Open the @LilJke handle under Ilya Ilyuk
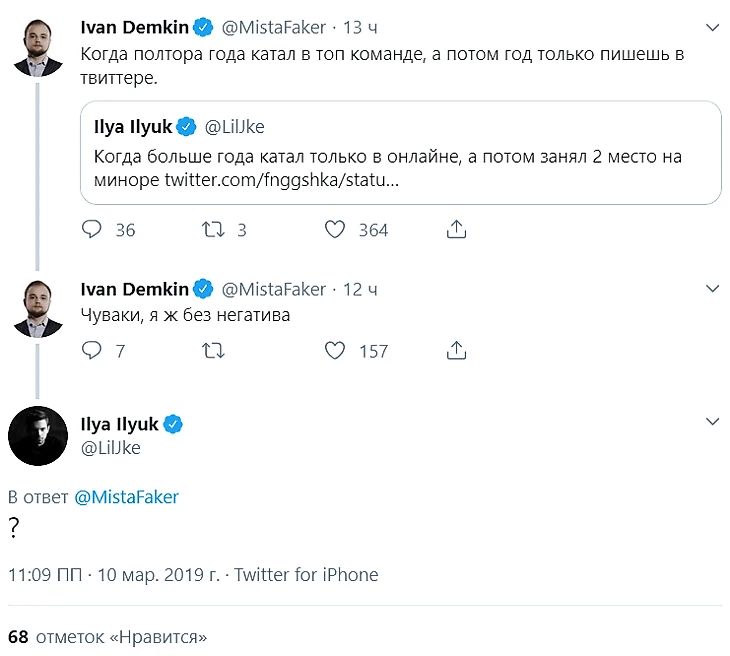The width and height of the screenshot is (730, 656). 110,448
